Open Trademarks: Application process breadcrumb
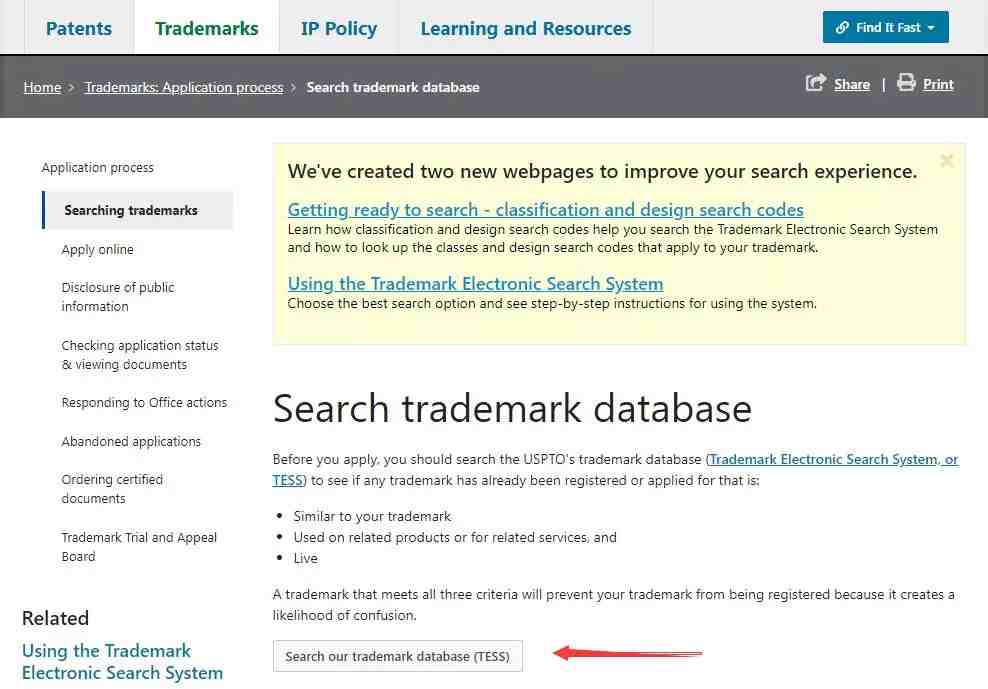988x689 pixels. 184,87
